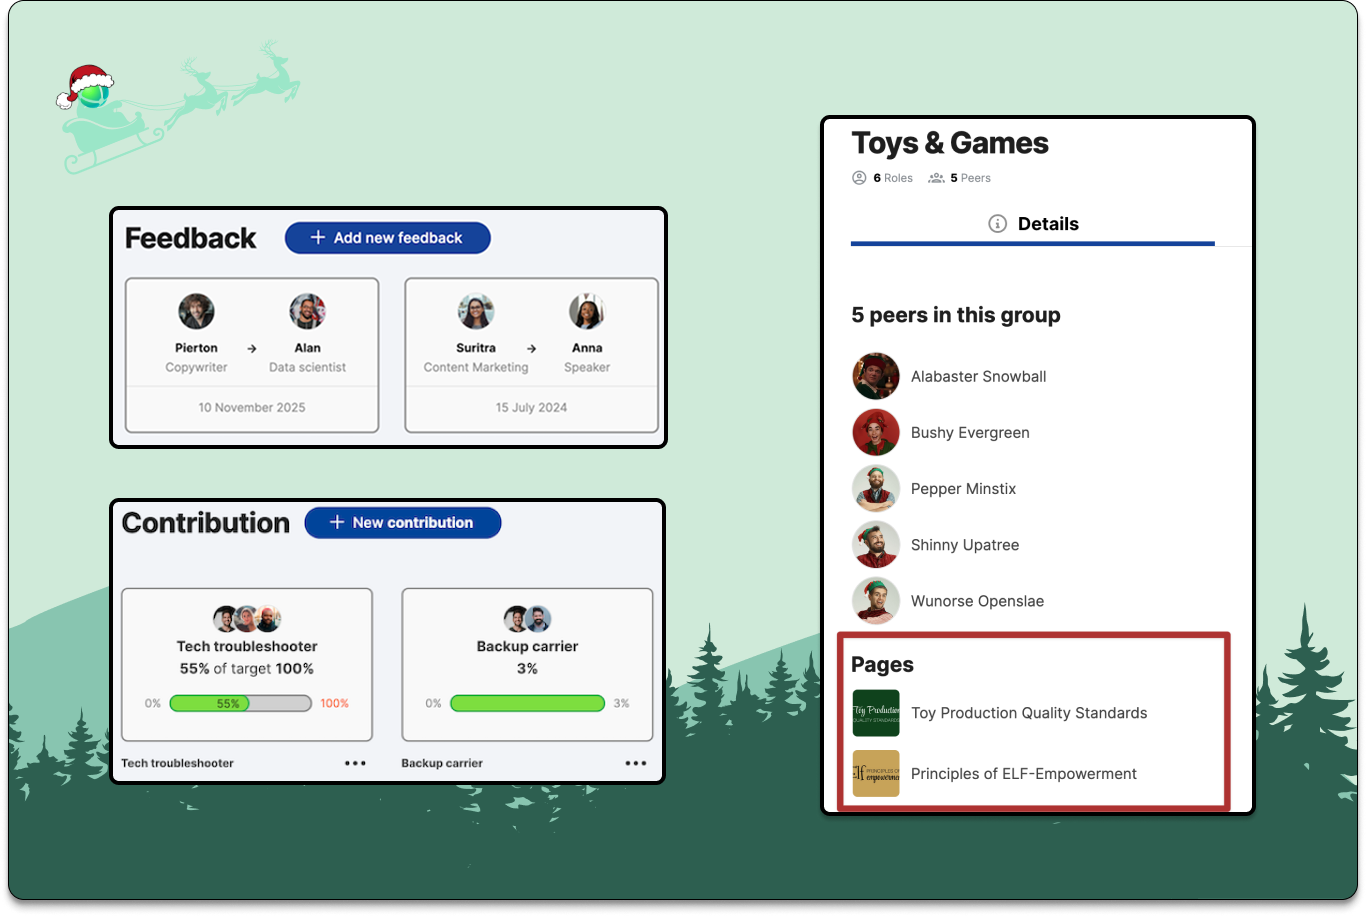1366x916 pixels.
Task: Click Alabaster Snowball's avatar
Action: pyautogui.click(x=876, y=376)
